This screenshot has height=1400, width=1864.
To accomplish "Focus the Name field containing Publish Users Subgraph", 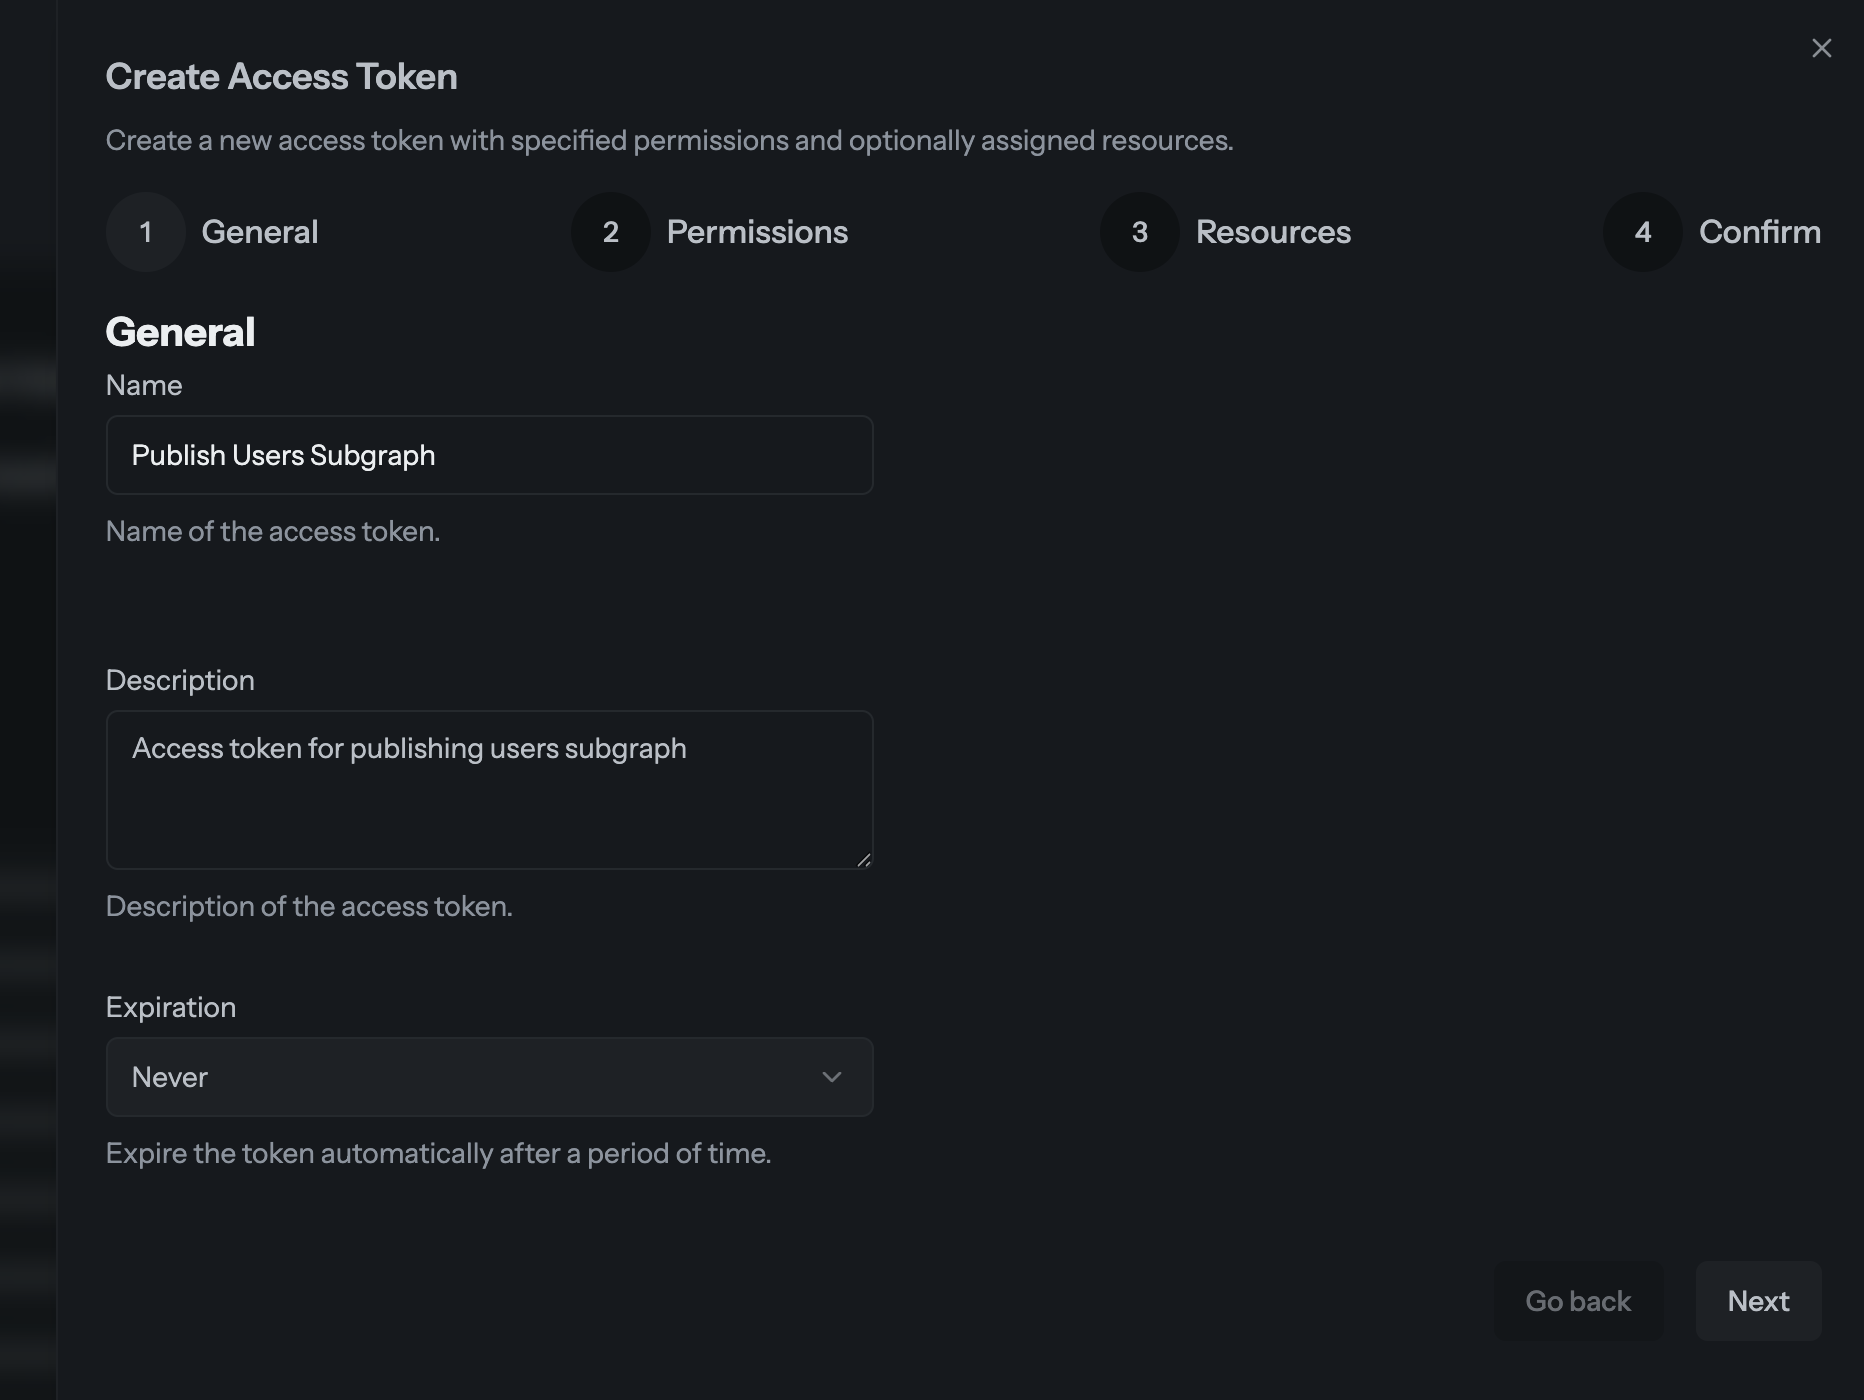I will tap(489, 455).
